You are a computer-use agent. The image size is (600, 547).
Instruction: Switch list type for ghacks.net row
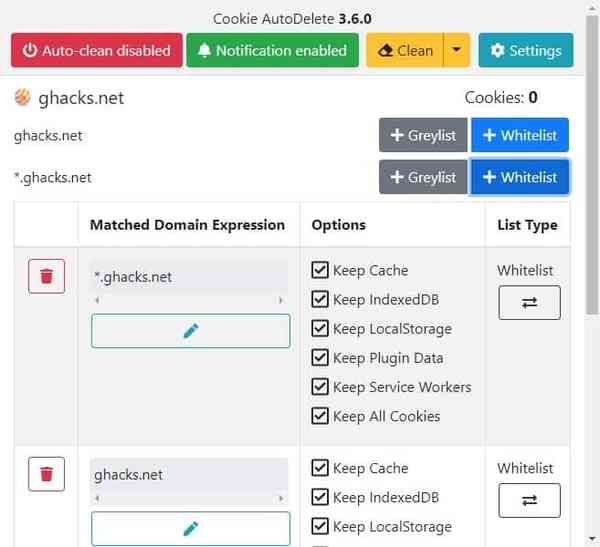[x=530, y=500]
